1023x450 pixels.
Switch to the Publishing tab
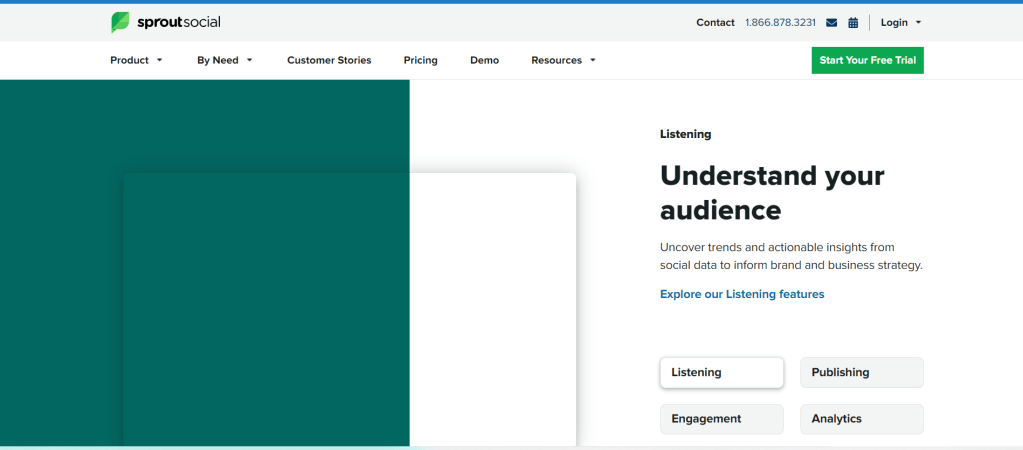[861, 372]
